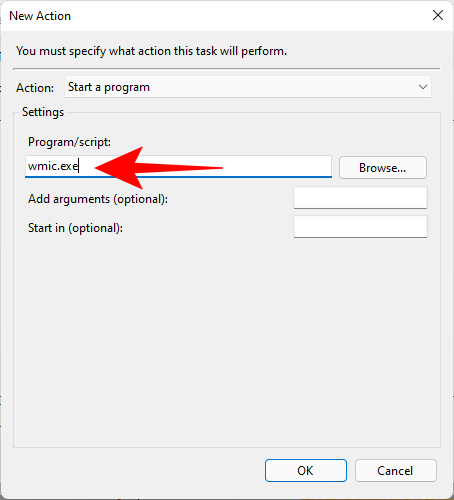The image size is (454, 500).
Task: Place cursor in wmic.exe text
Action: click(x=53, y=166)
